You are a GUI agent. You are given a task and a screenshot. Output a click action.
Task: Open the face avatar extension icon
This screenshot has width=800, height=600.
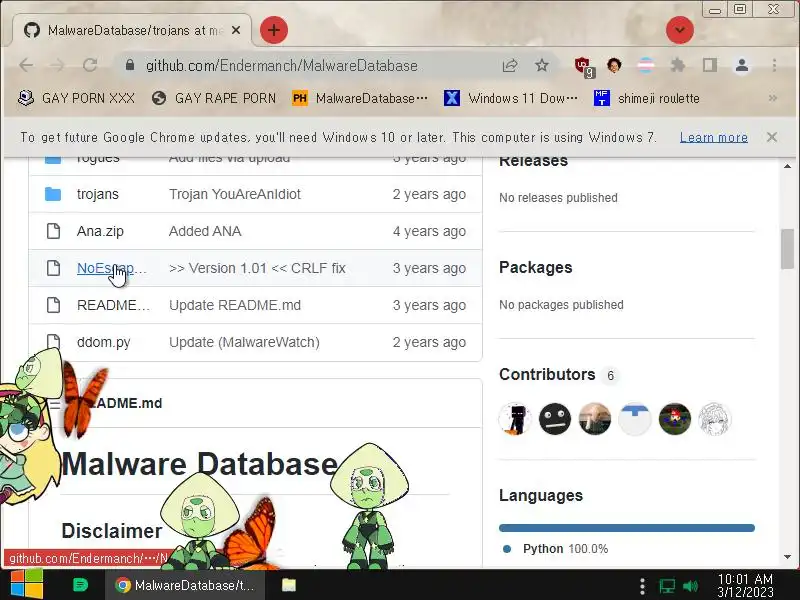614,65
